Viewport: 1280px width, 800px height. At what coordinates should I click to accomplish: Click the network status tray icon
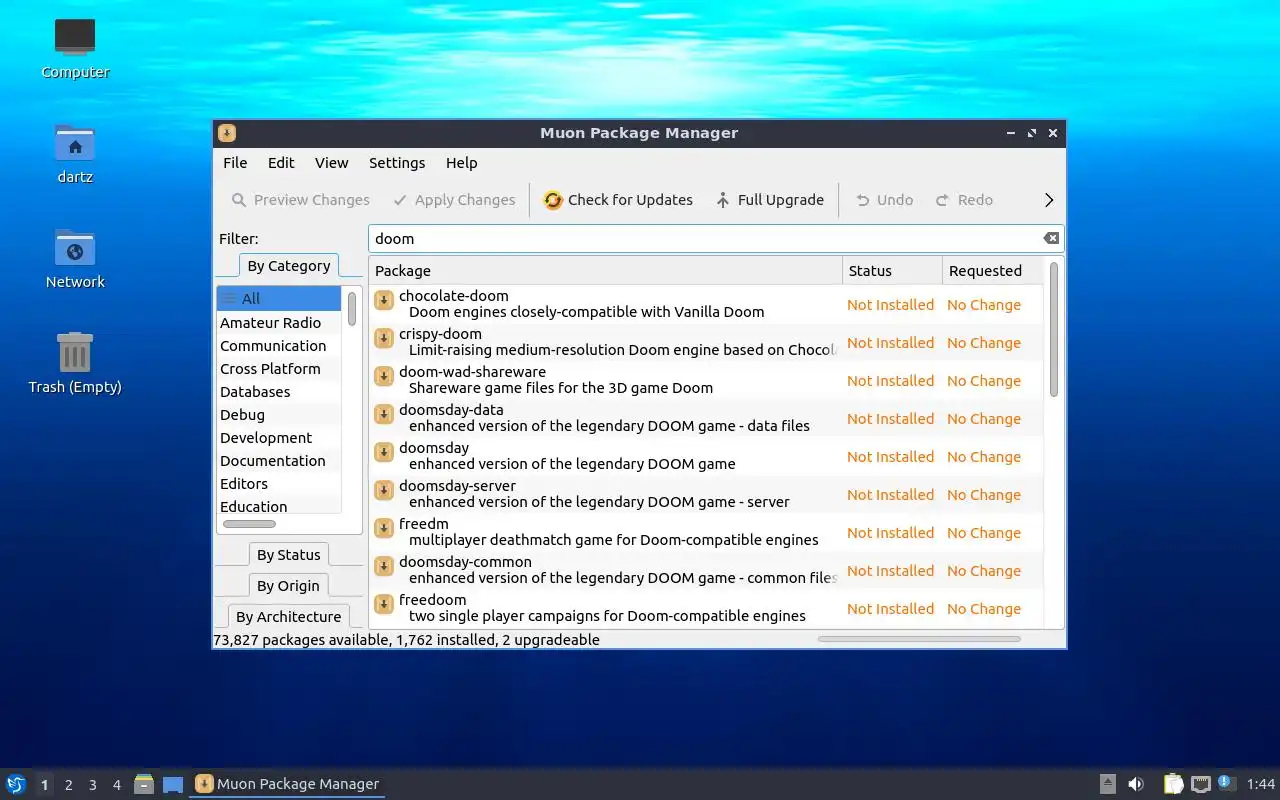(x=1200, y=784)
